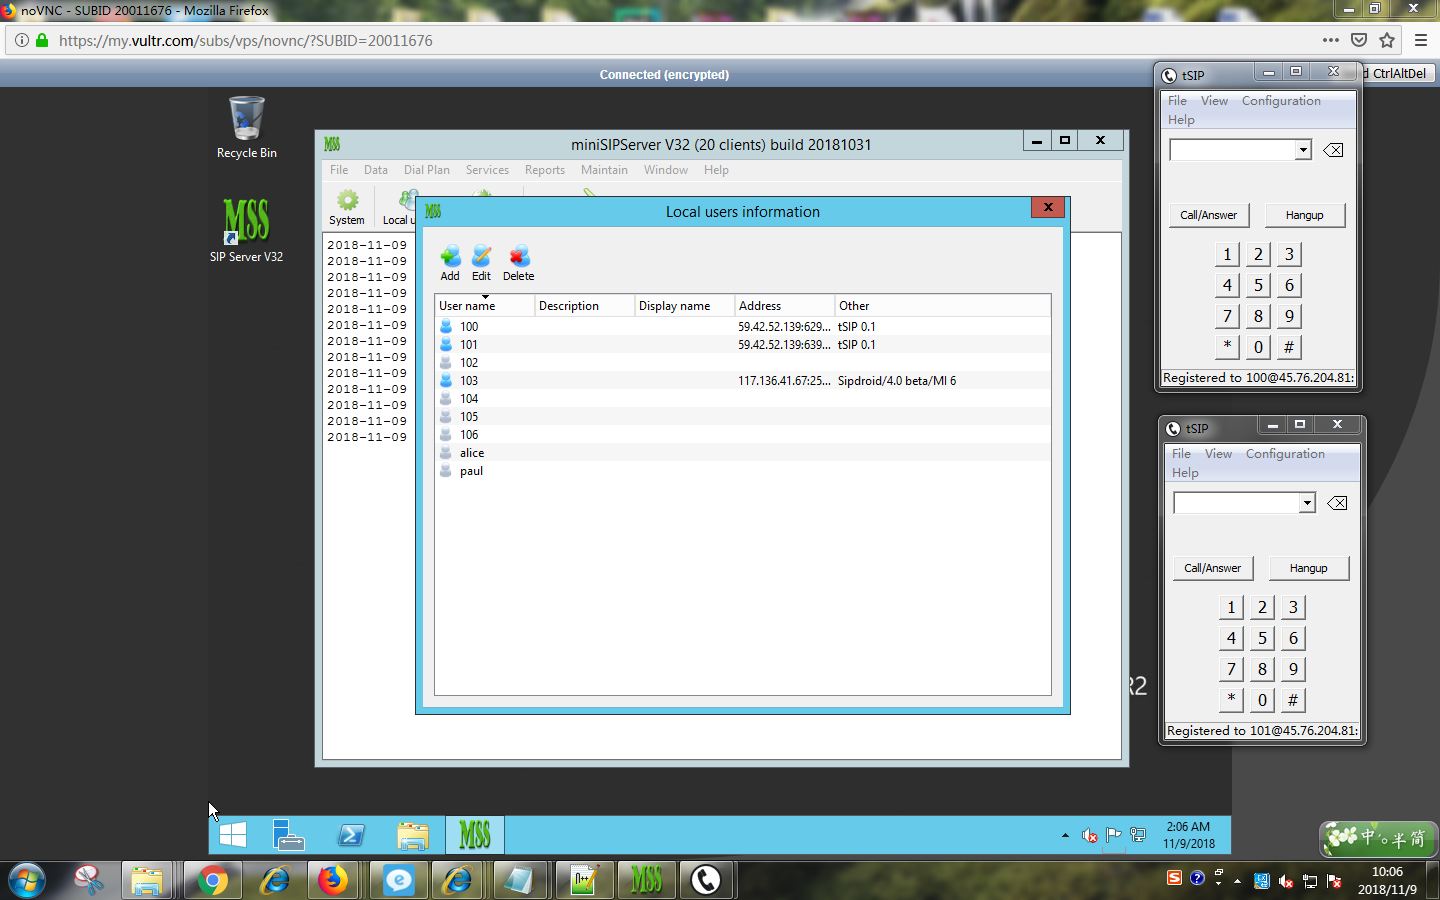1440x900 pixels.
Task: Click the Delete user icon
Action: coord(518,263)
